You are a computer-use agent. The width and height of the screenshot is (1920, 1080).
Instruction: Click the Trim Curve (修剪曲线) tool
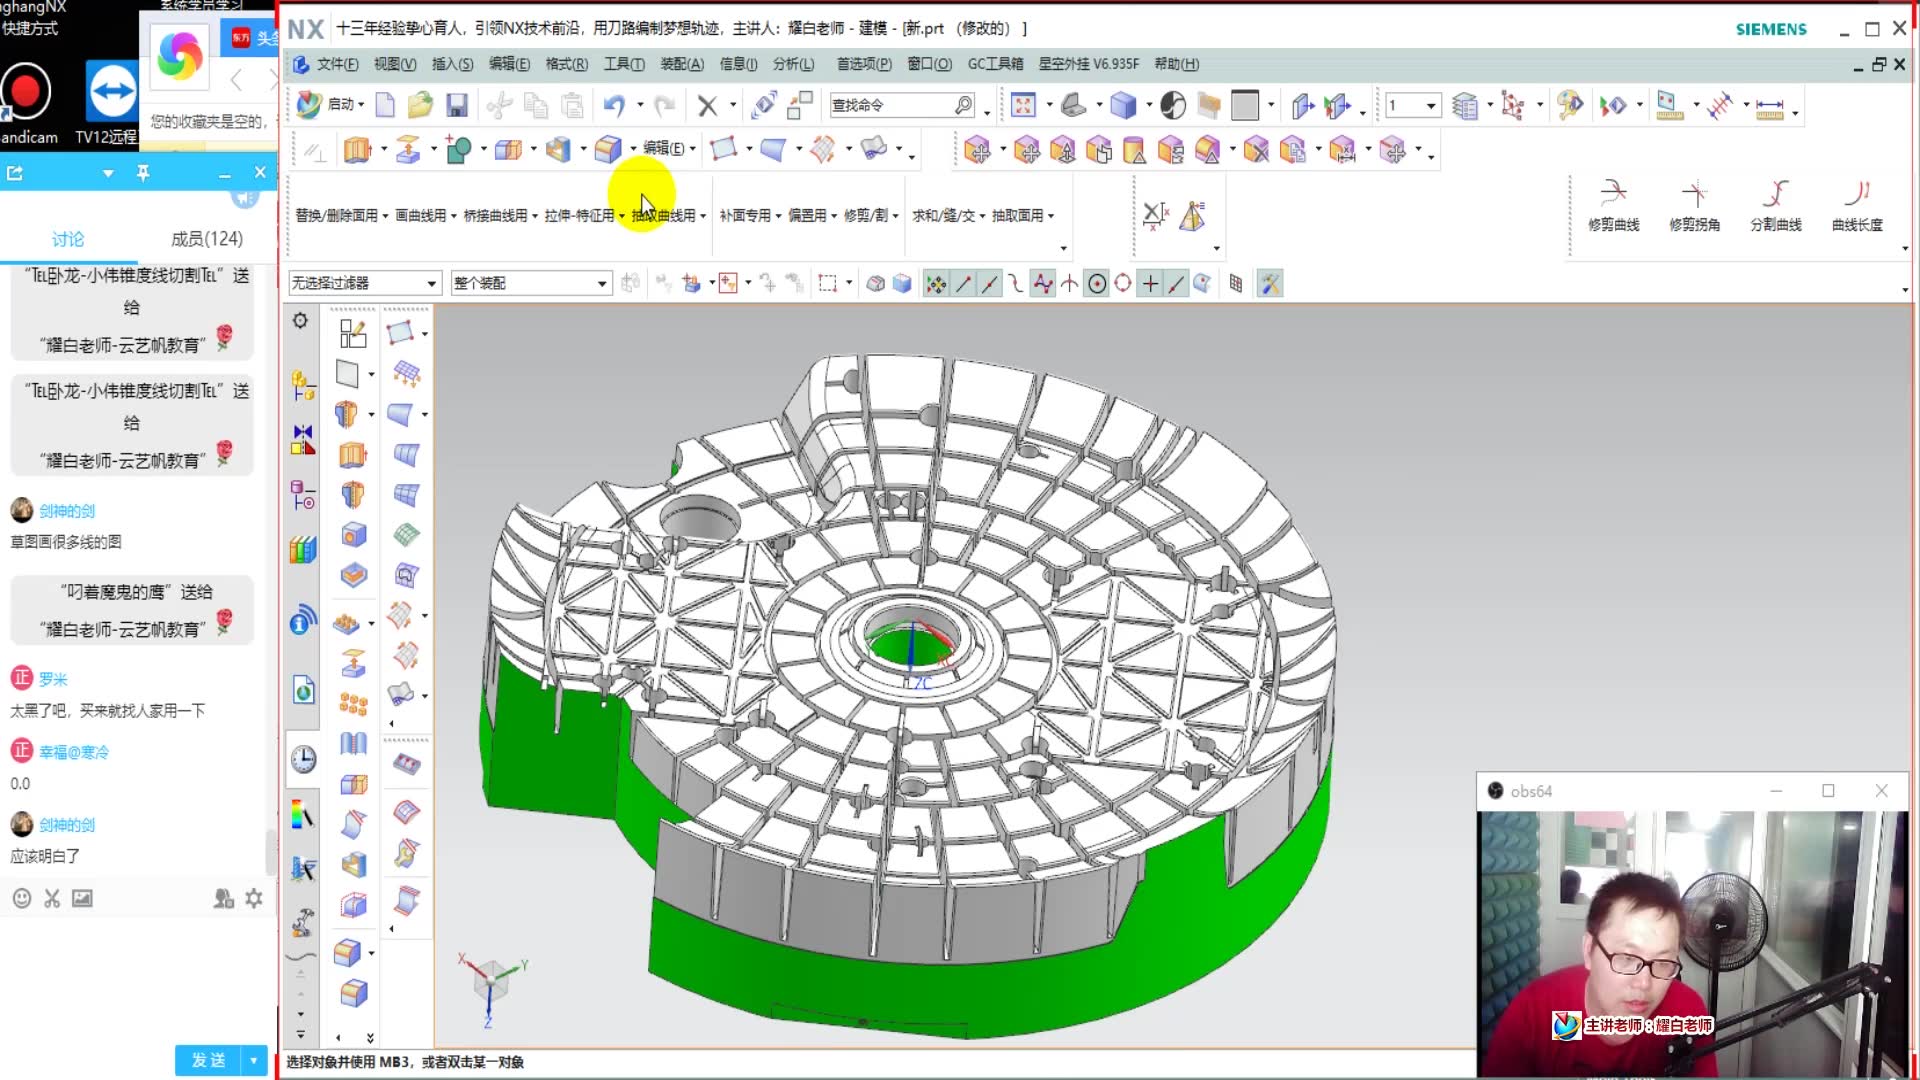point(1613,205)
